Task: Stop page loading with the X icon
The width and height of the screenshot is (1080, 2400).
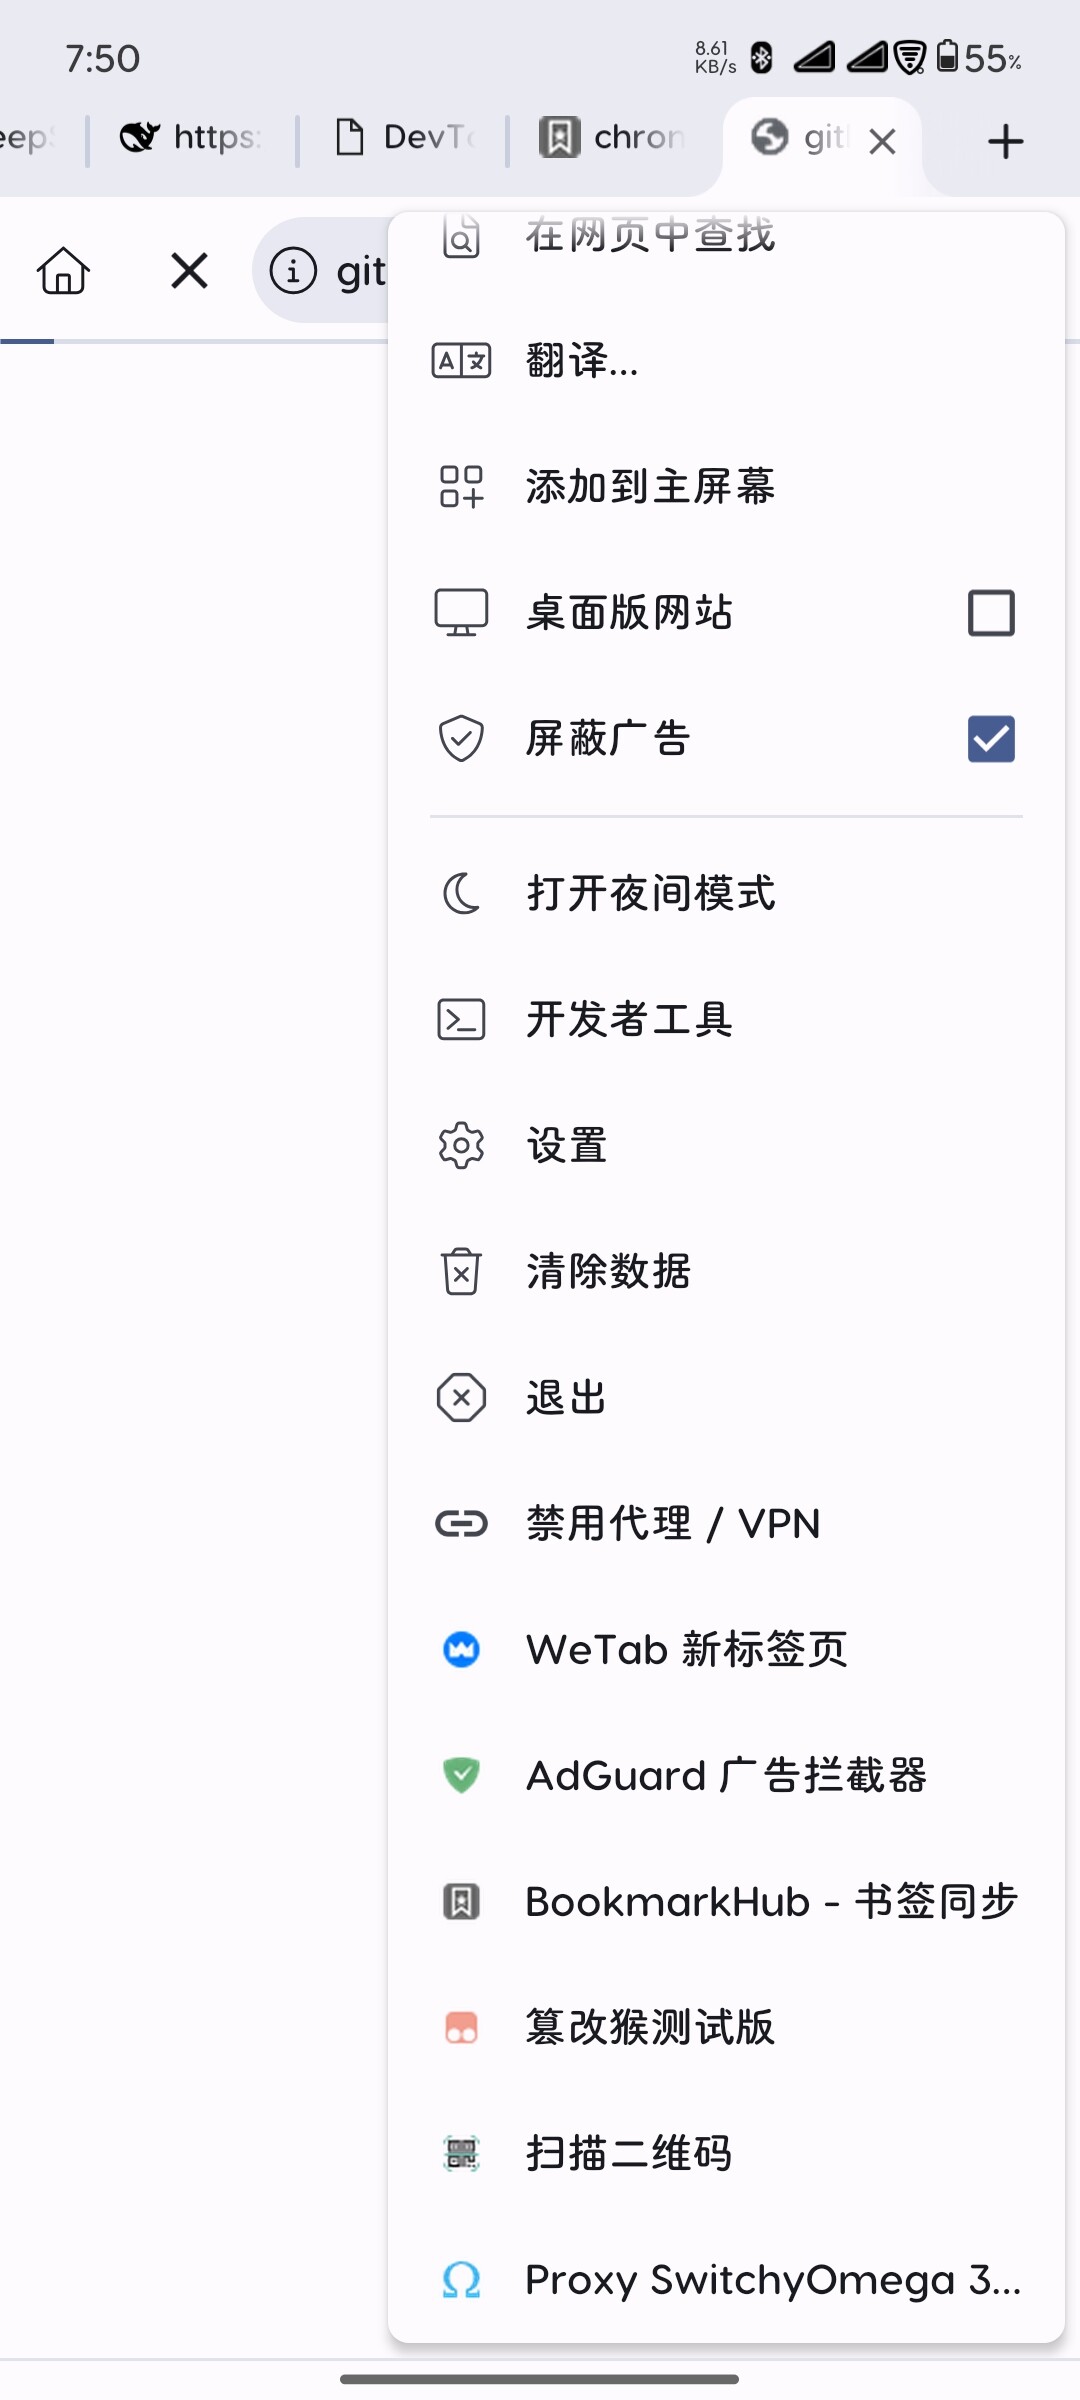Action: 189,271
